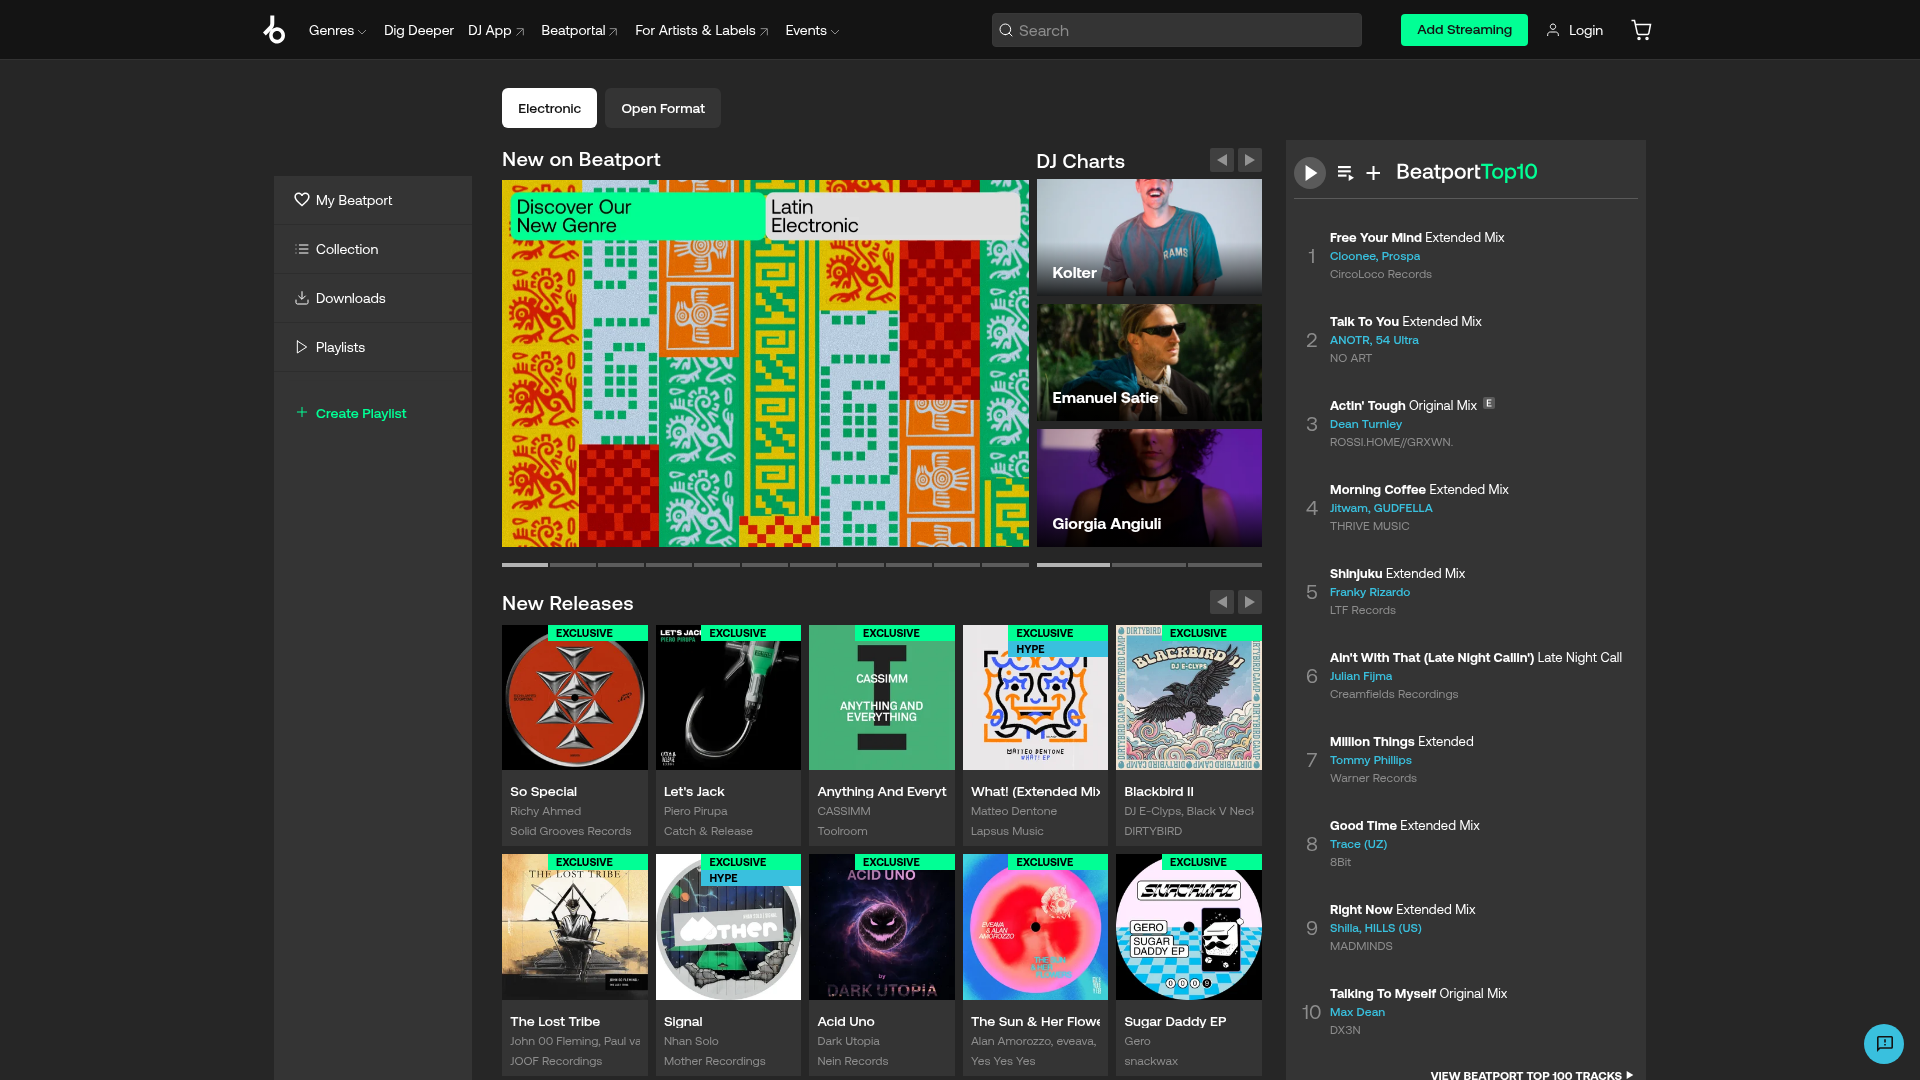The height and width of the screenshot is (1080, 1920).
Task: Click the plus icon next to BeatportTop10
Action: 1373,172
